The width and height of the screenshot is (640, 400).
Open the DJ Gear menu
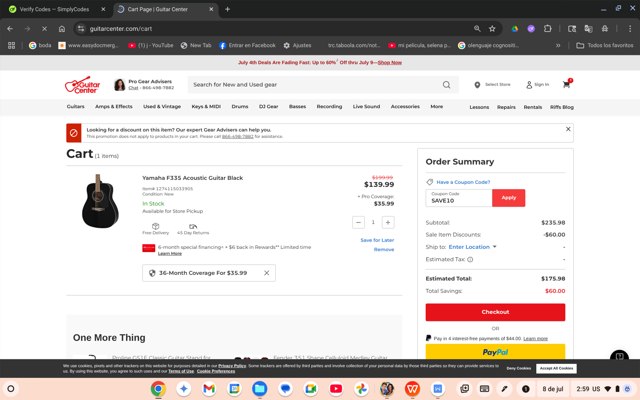[269, 107]
